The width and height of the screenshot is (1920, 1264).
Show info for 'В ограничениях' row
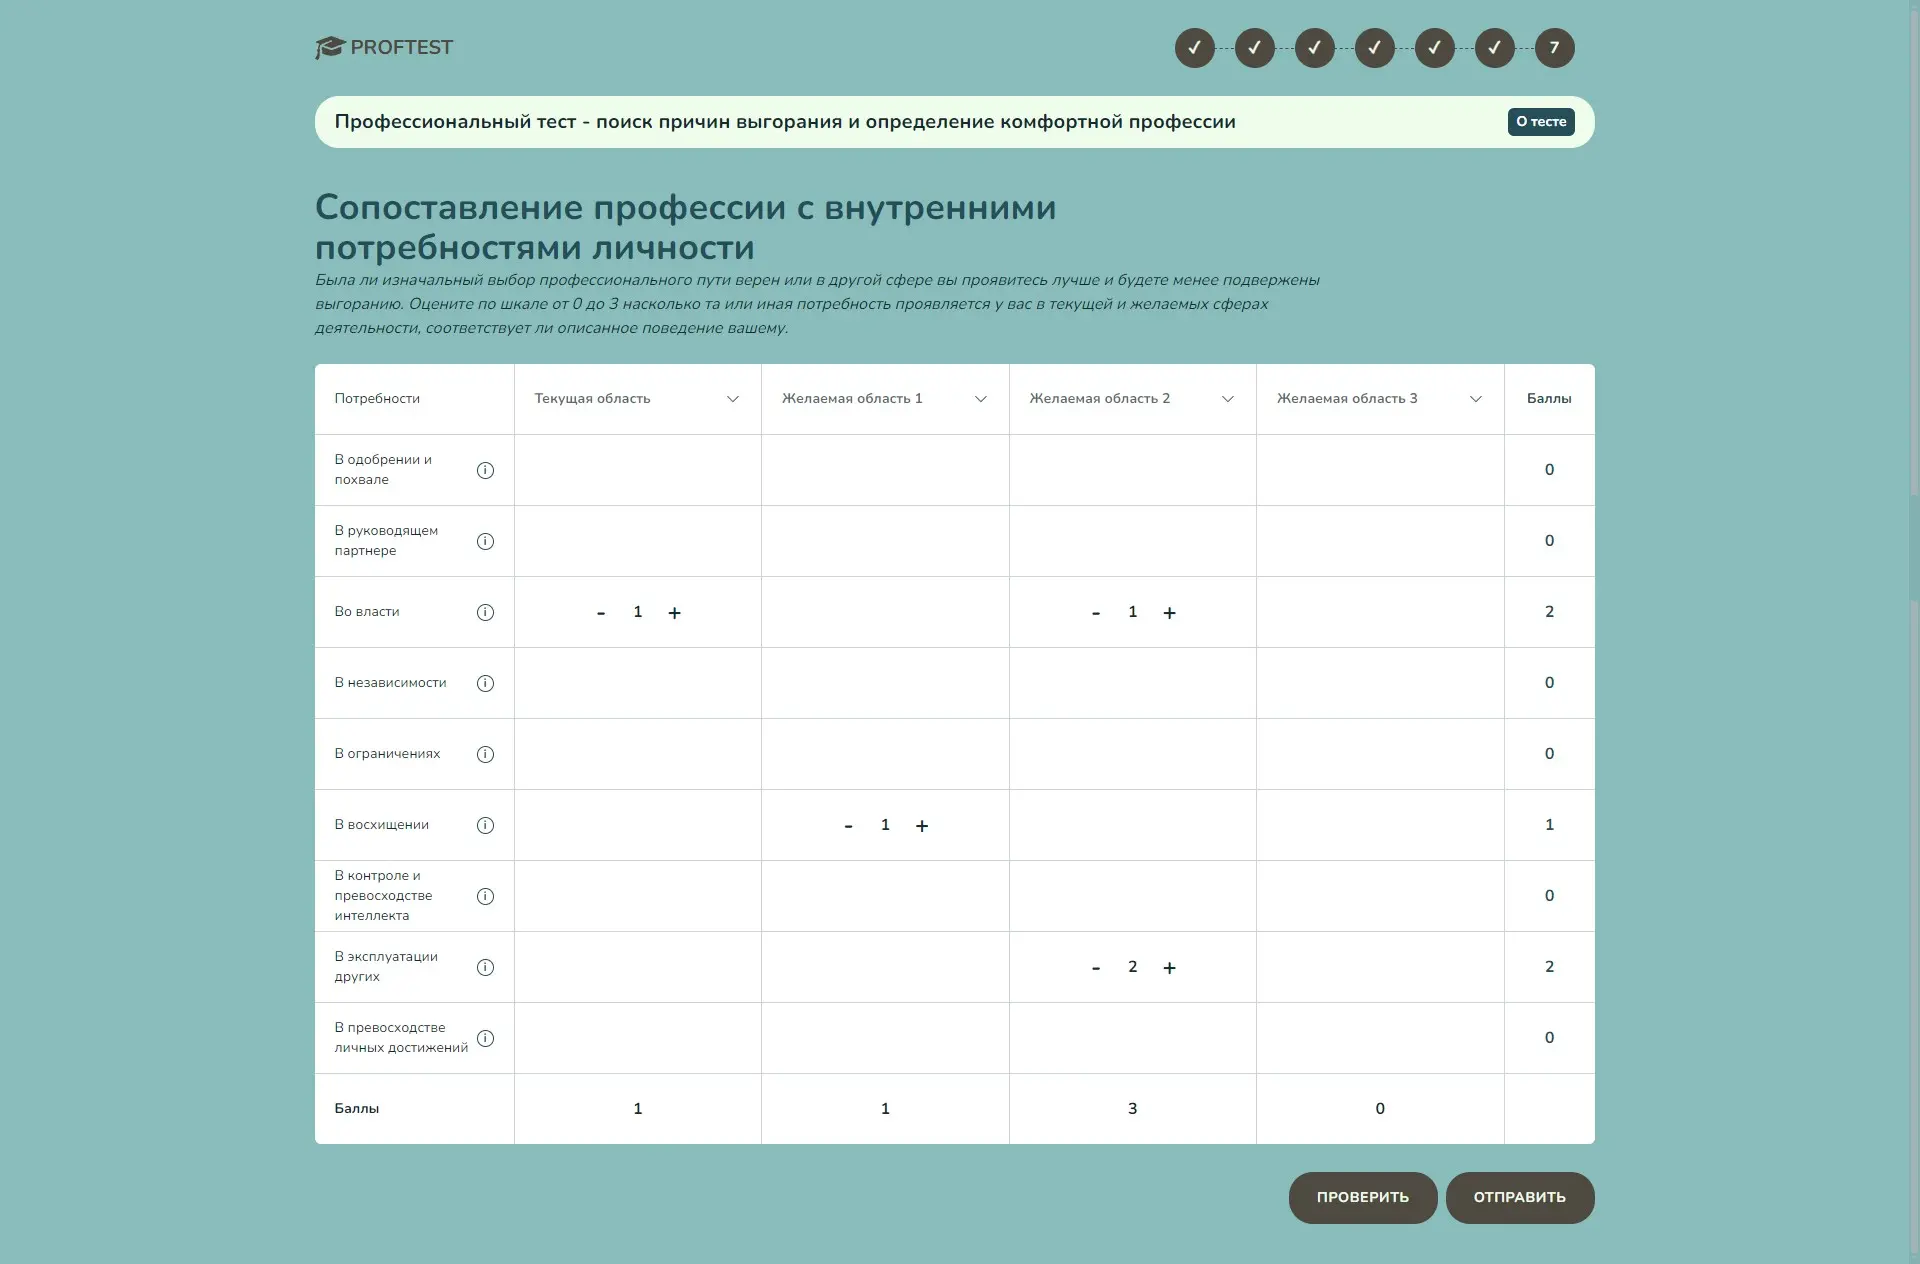(x=485, y=754)
